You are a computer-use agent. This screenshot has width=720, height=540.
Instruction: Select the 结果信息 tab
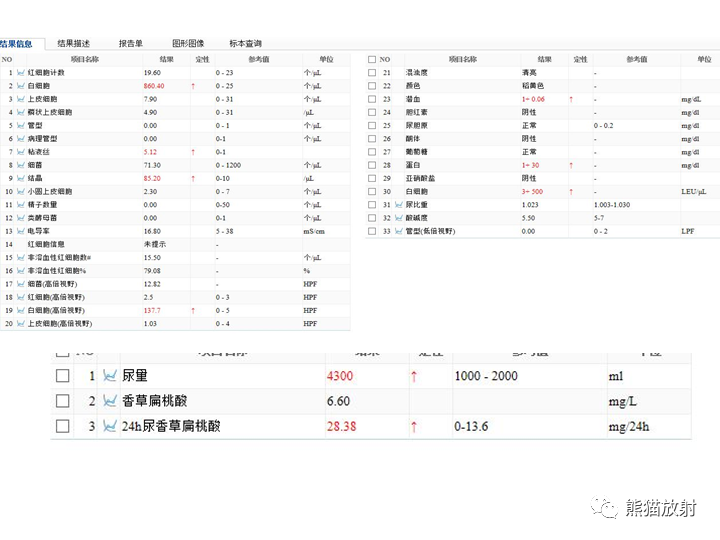[x=16, y=44]
